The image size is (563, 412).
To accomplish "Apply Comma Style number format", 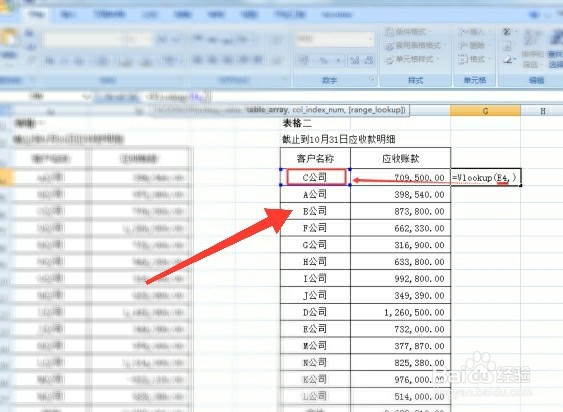I will point(338,61).
